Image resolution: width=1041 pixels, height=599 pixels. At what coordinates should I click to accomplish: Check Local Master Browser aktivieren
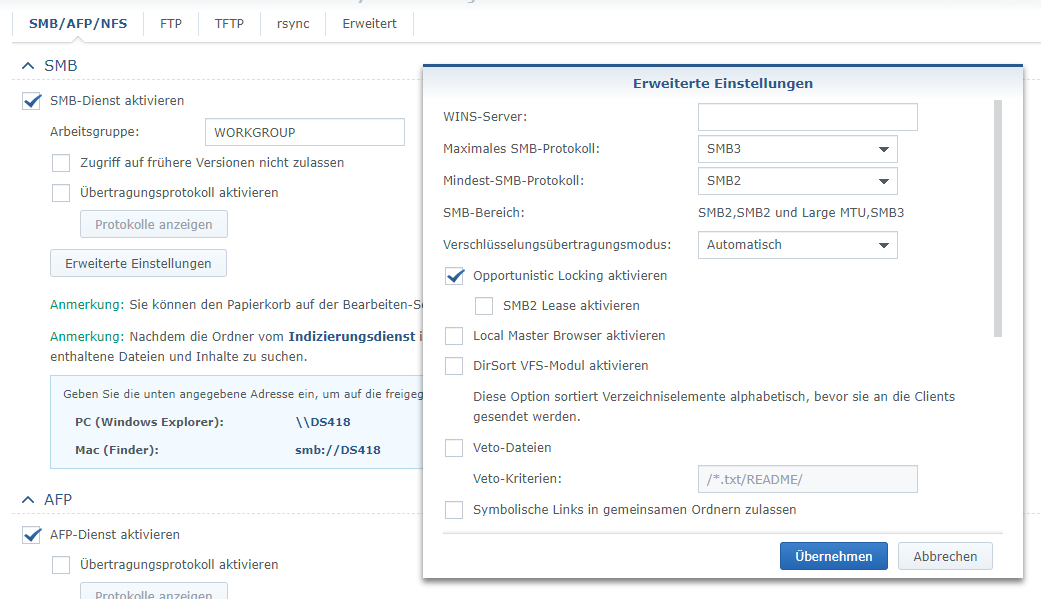click(454, 336)
